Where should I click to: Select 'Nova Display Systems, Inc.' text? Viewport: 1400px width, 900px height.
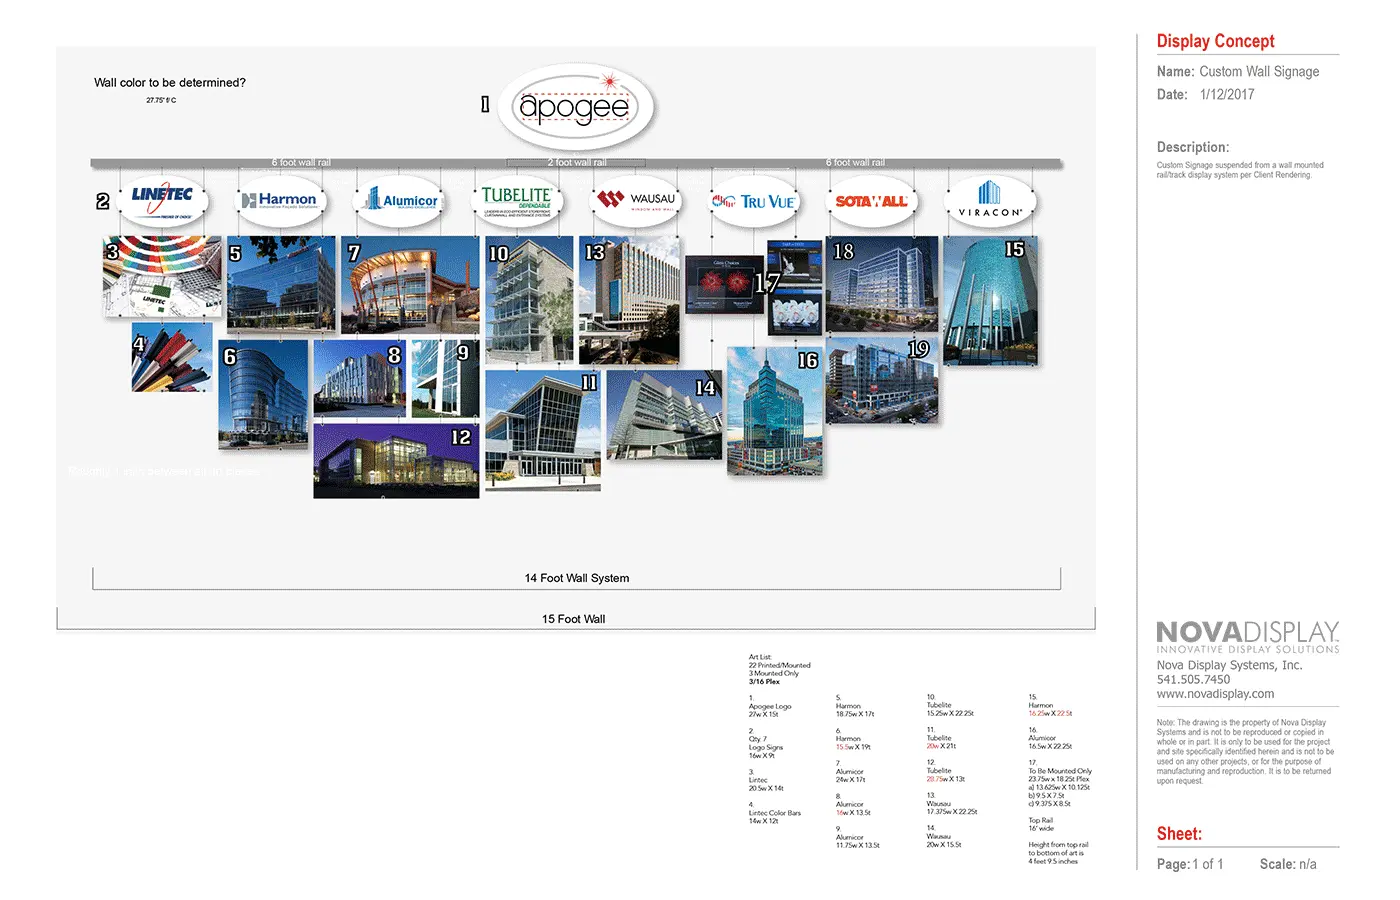(x=1229, y=665)
